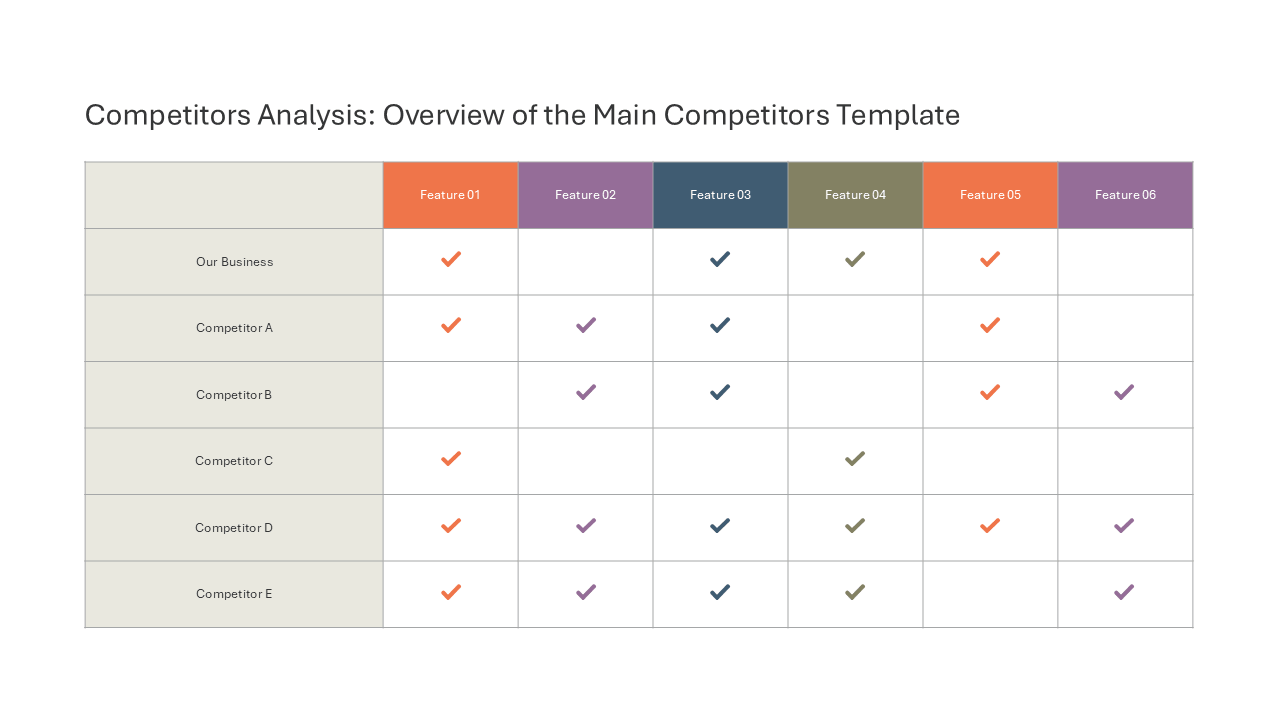The image size is (1280, 720).
Task: Click Our Business olive Feature 04 checkmark
Action: [855, 259]
